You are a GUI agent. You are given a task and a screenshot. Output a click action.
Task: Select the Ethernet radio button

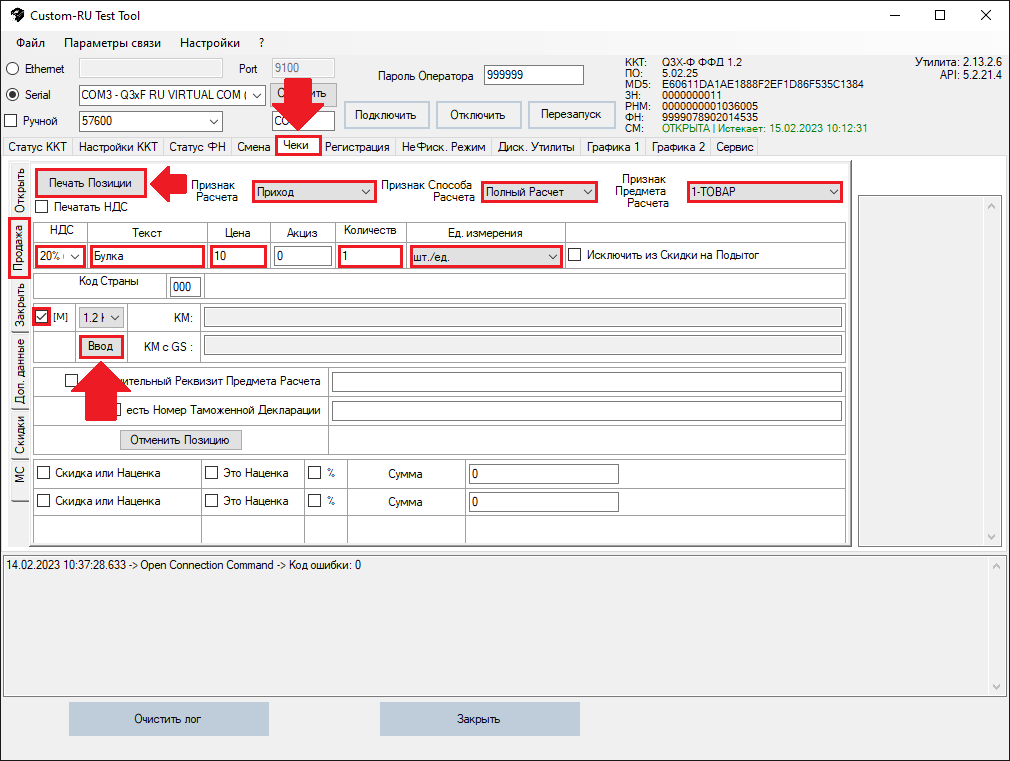tap(13, 69)
